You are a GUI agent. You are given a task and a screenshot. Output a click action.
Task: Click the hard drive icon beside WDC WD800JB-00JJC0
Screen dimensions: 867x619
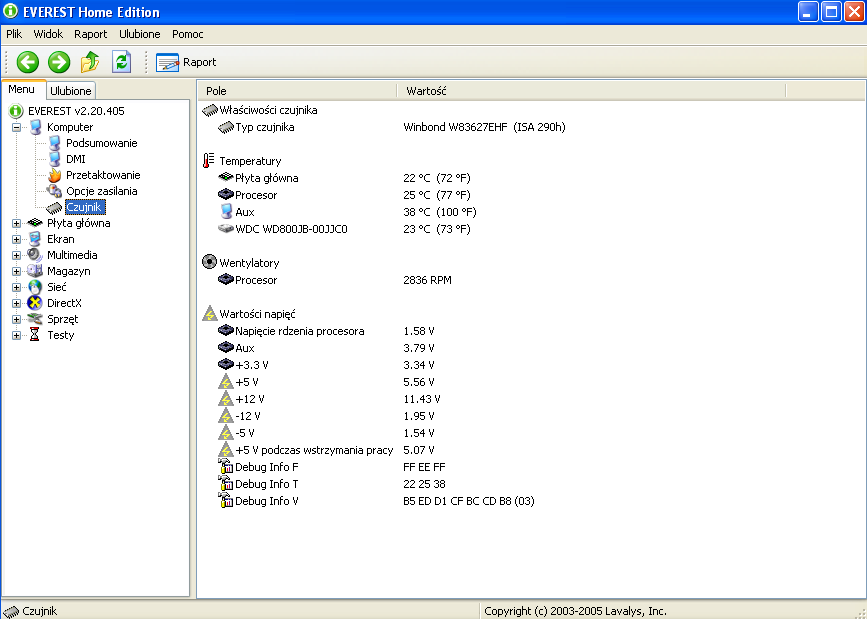click(226, 228)
